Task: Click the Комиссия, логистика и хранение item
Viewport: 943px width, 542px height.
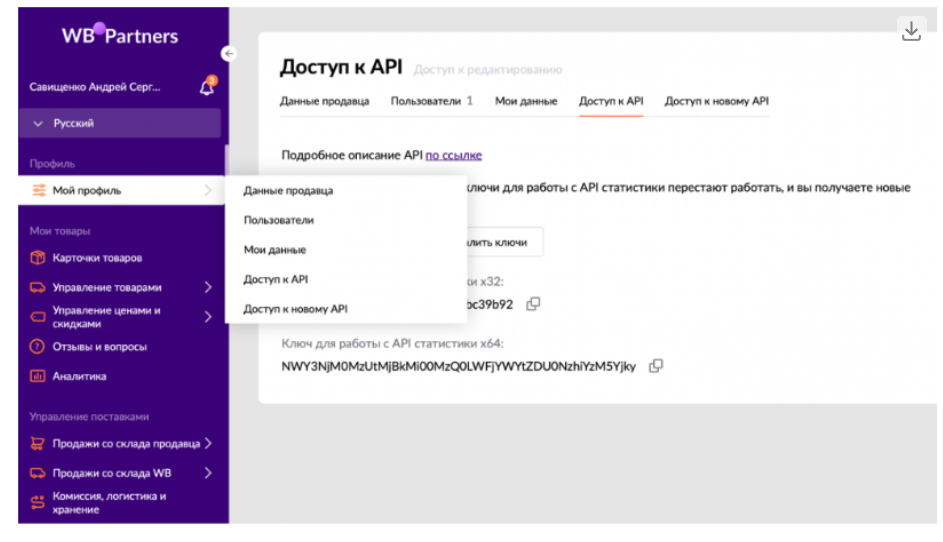Action: (x=109, y=503)
